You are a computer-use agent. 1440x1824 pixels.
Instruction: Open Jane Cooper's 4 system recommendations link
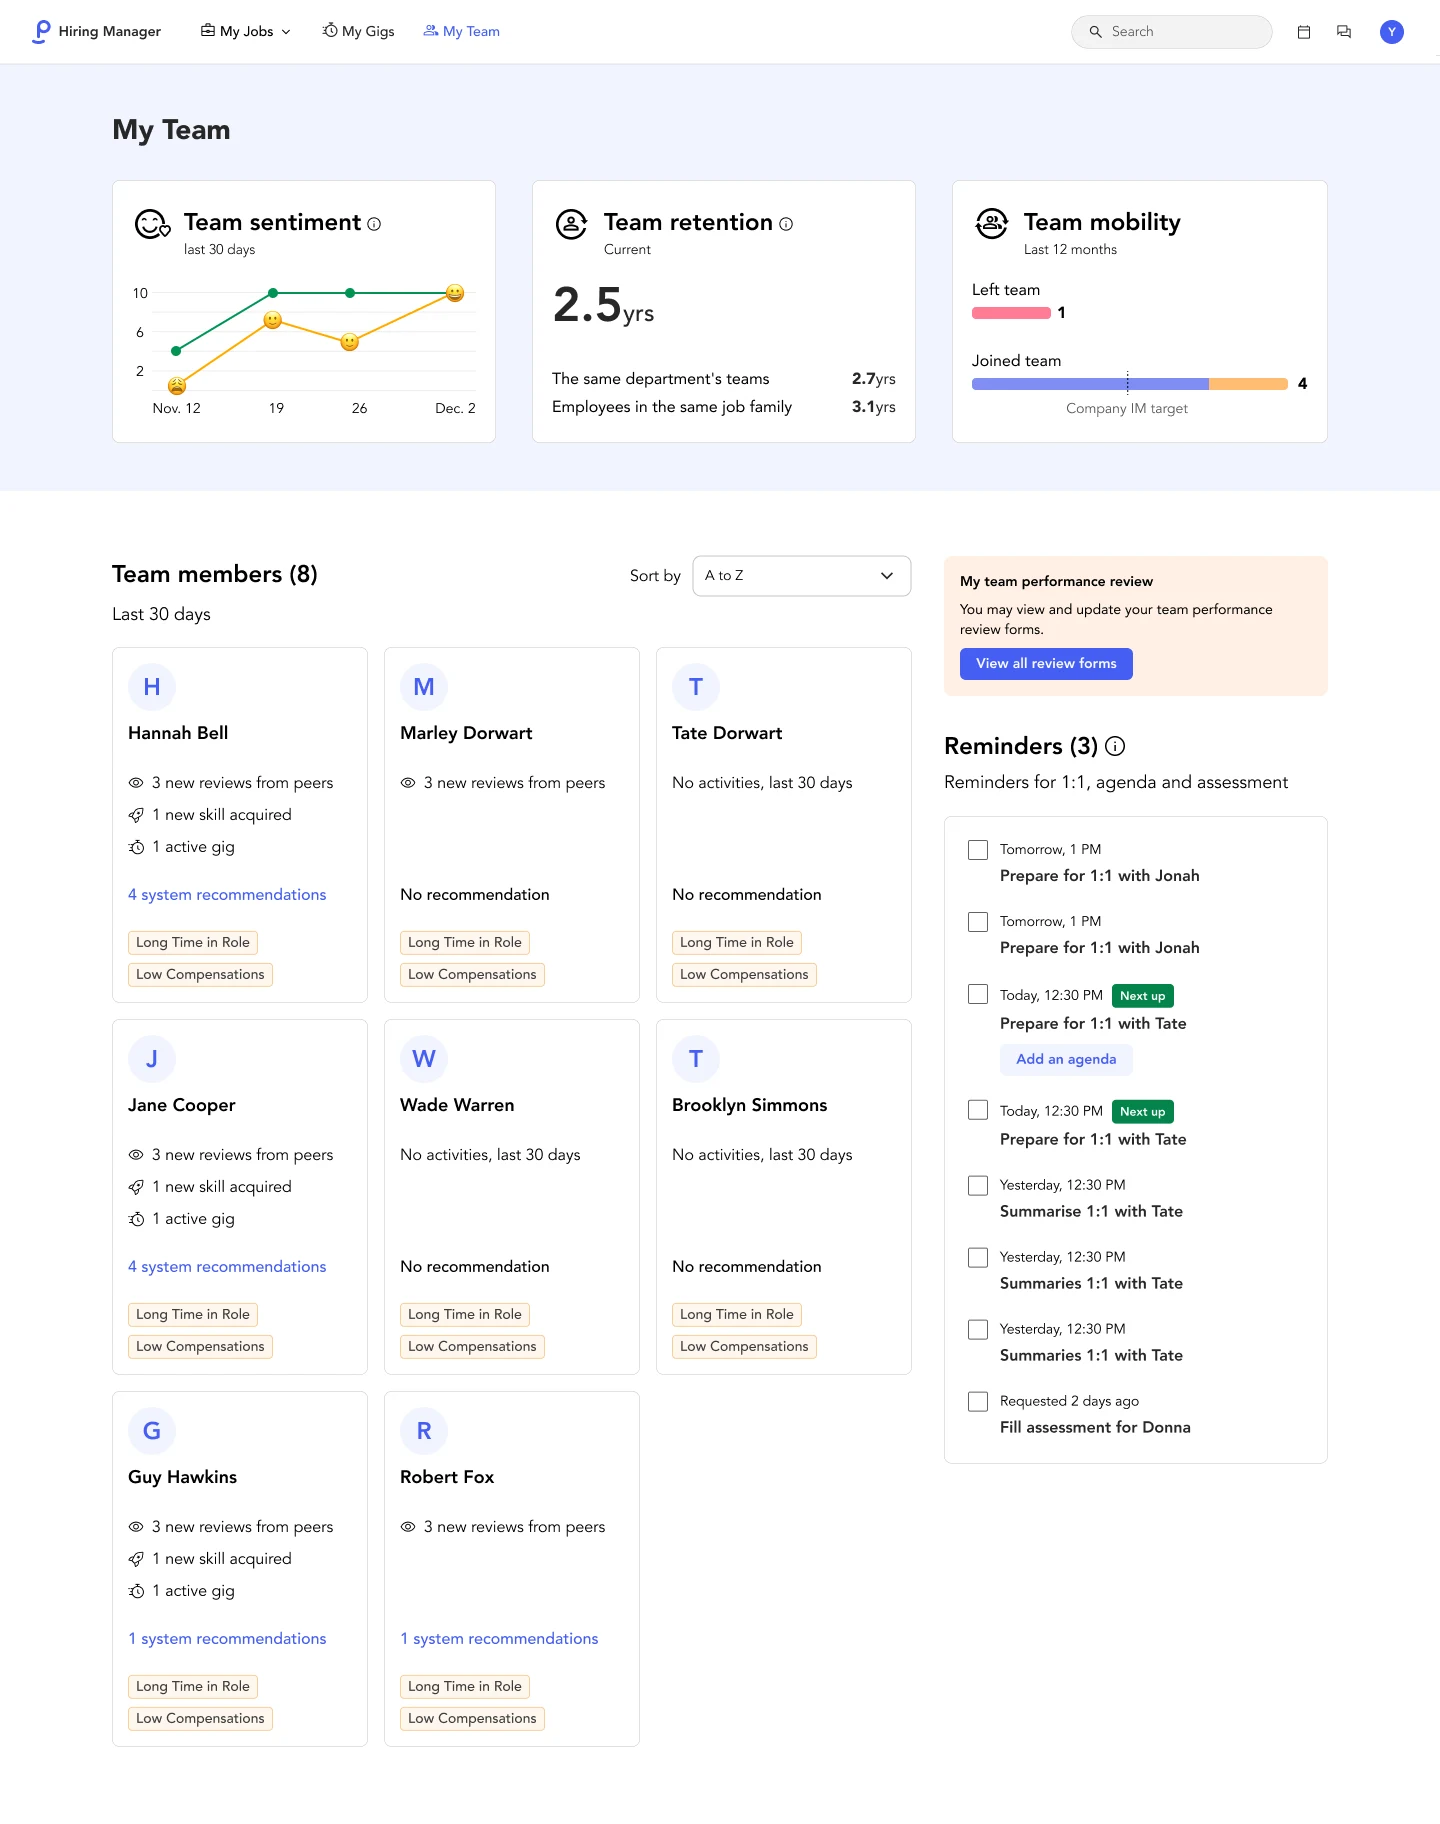coord(227,1267)
